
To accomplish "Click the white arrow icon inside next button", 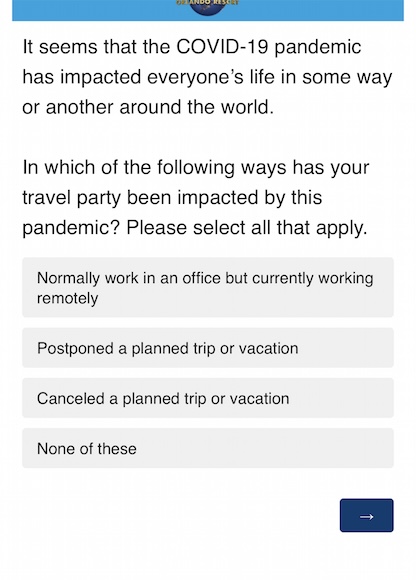I will pos(366,516).
